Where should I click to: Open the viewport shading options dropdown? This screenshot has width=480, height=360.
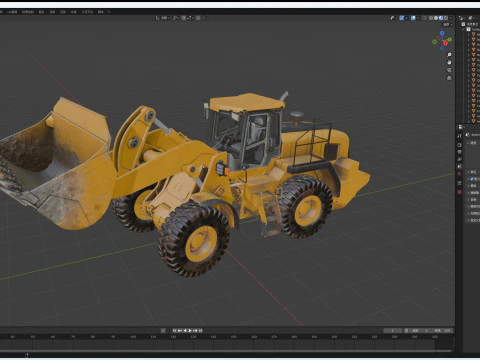click(451, 18)
